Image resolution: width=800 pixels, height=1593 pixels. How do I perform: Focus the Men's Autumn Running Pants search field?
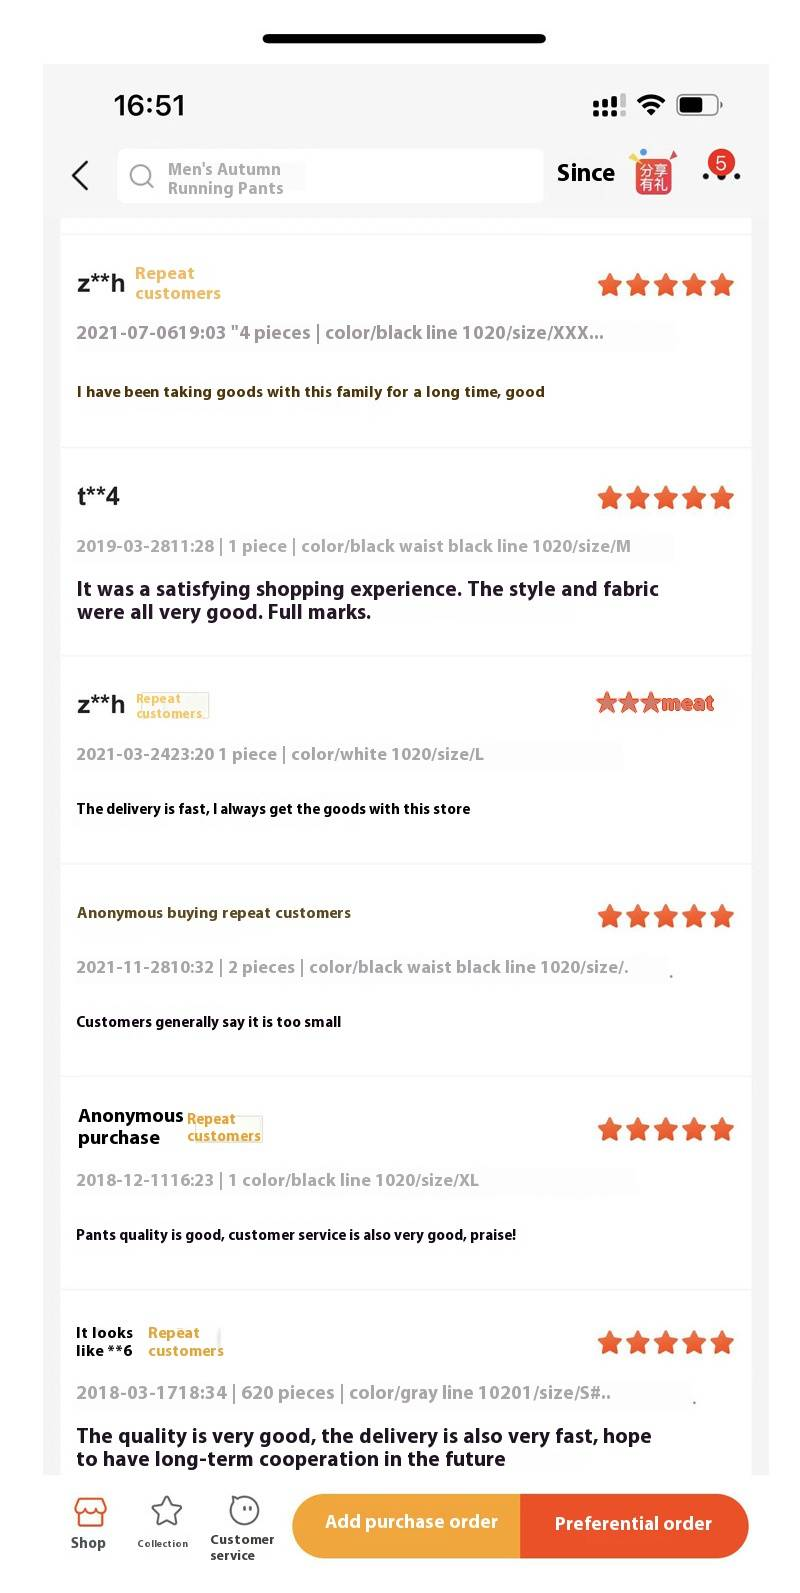coord(330,178)
